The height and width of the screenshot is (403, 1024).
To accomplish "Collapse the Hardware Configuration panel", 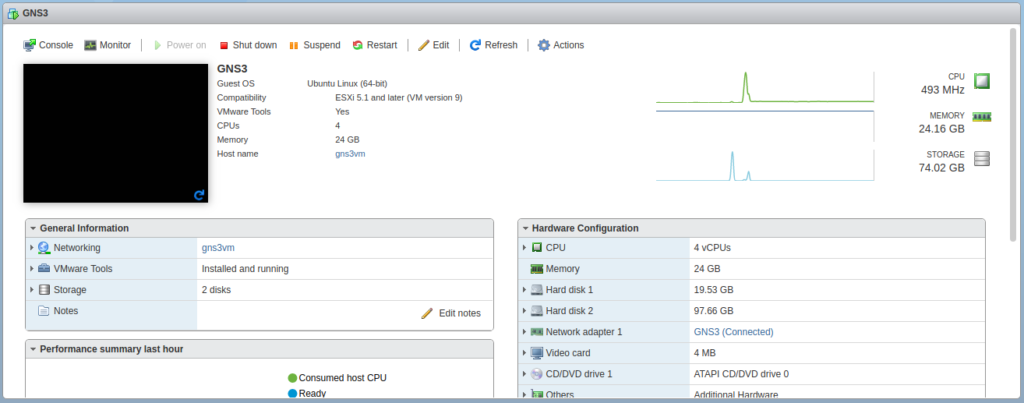I will point(525,228).
